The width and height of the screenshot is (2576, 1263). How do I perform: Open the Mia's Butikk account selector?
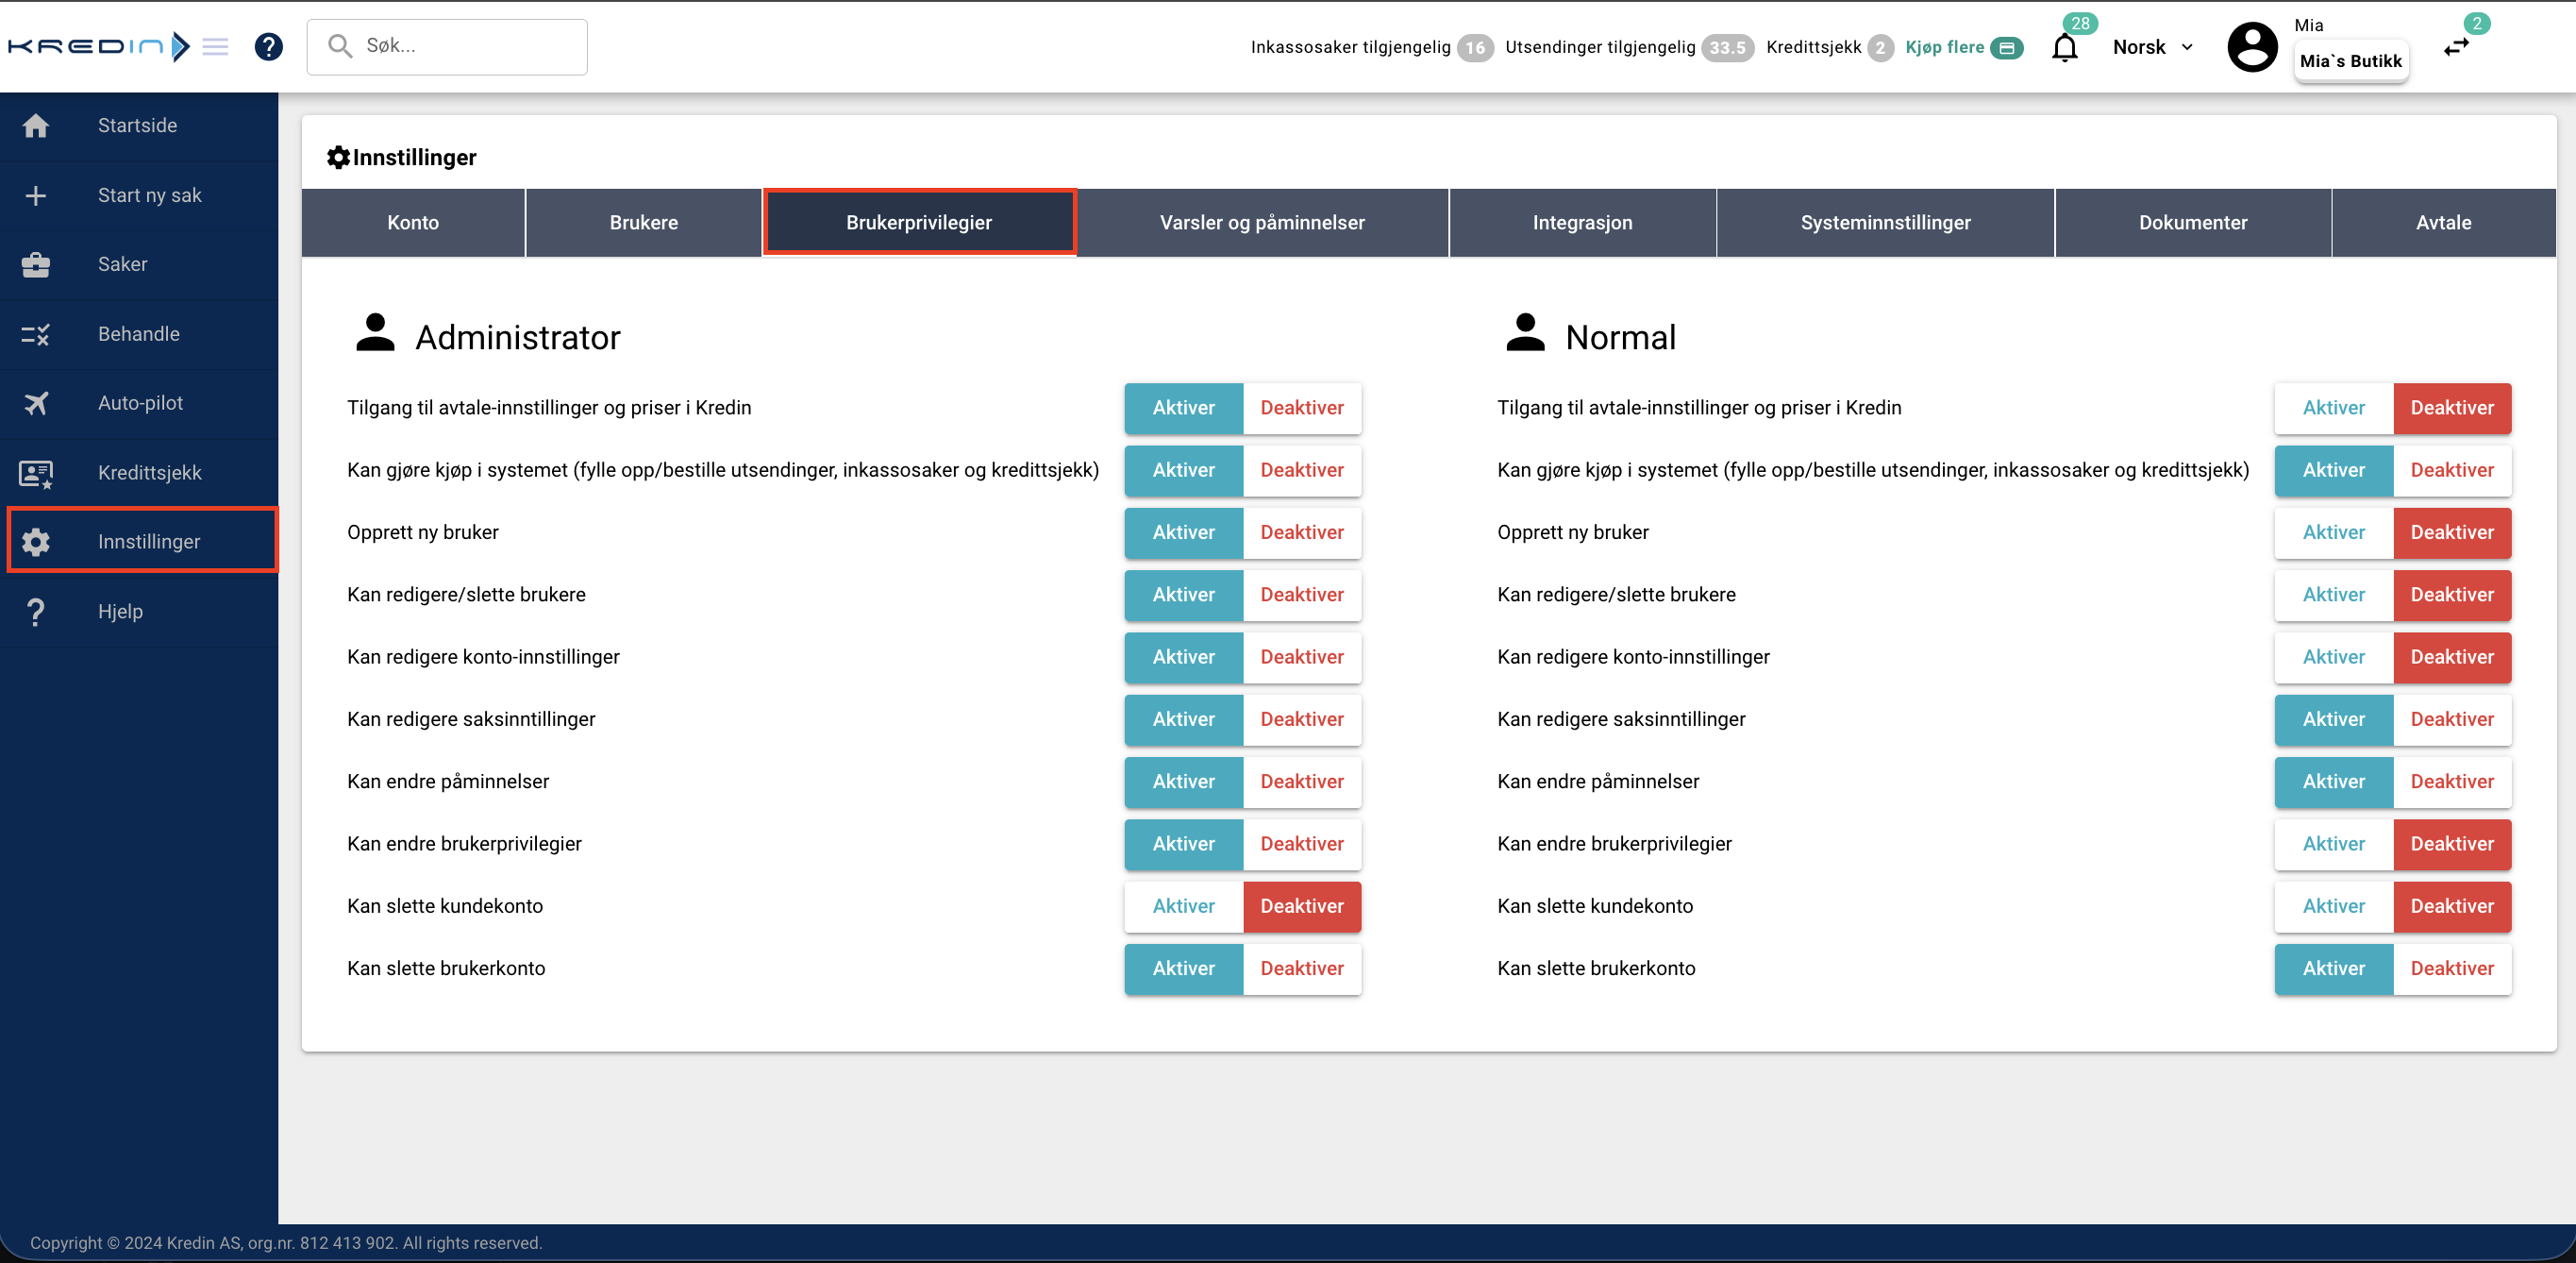[2350, 61]
